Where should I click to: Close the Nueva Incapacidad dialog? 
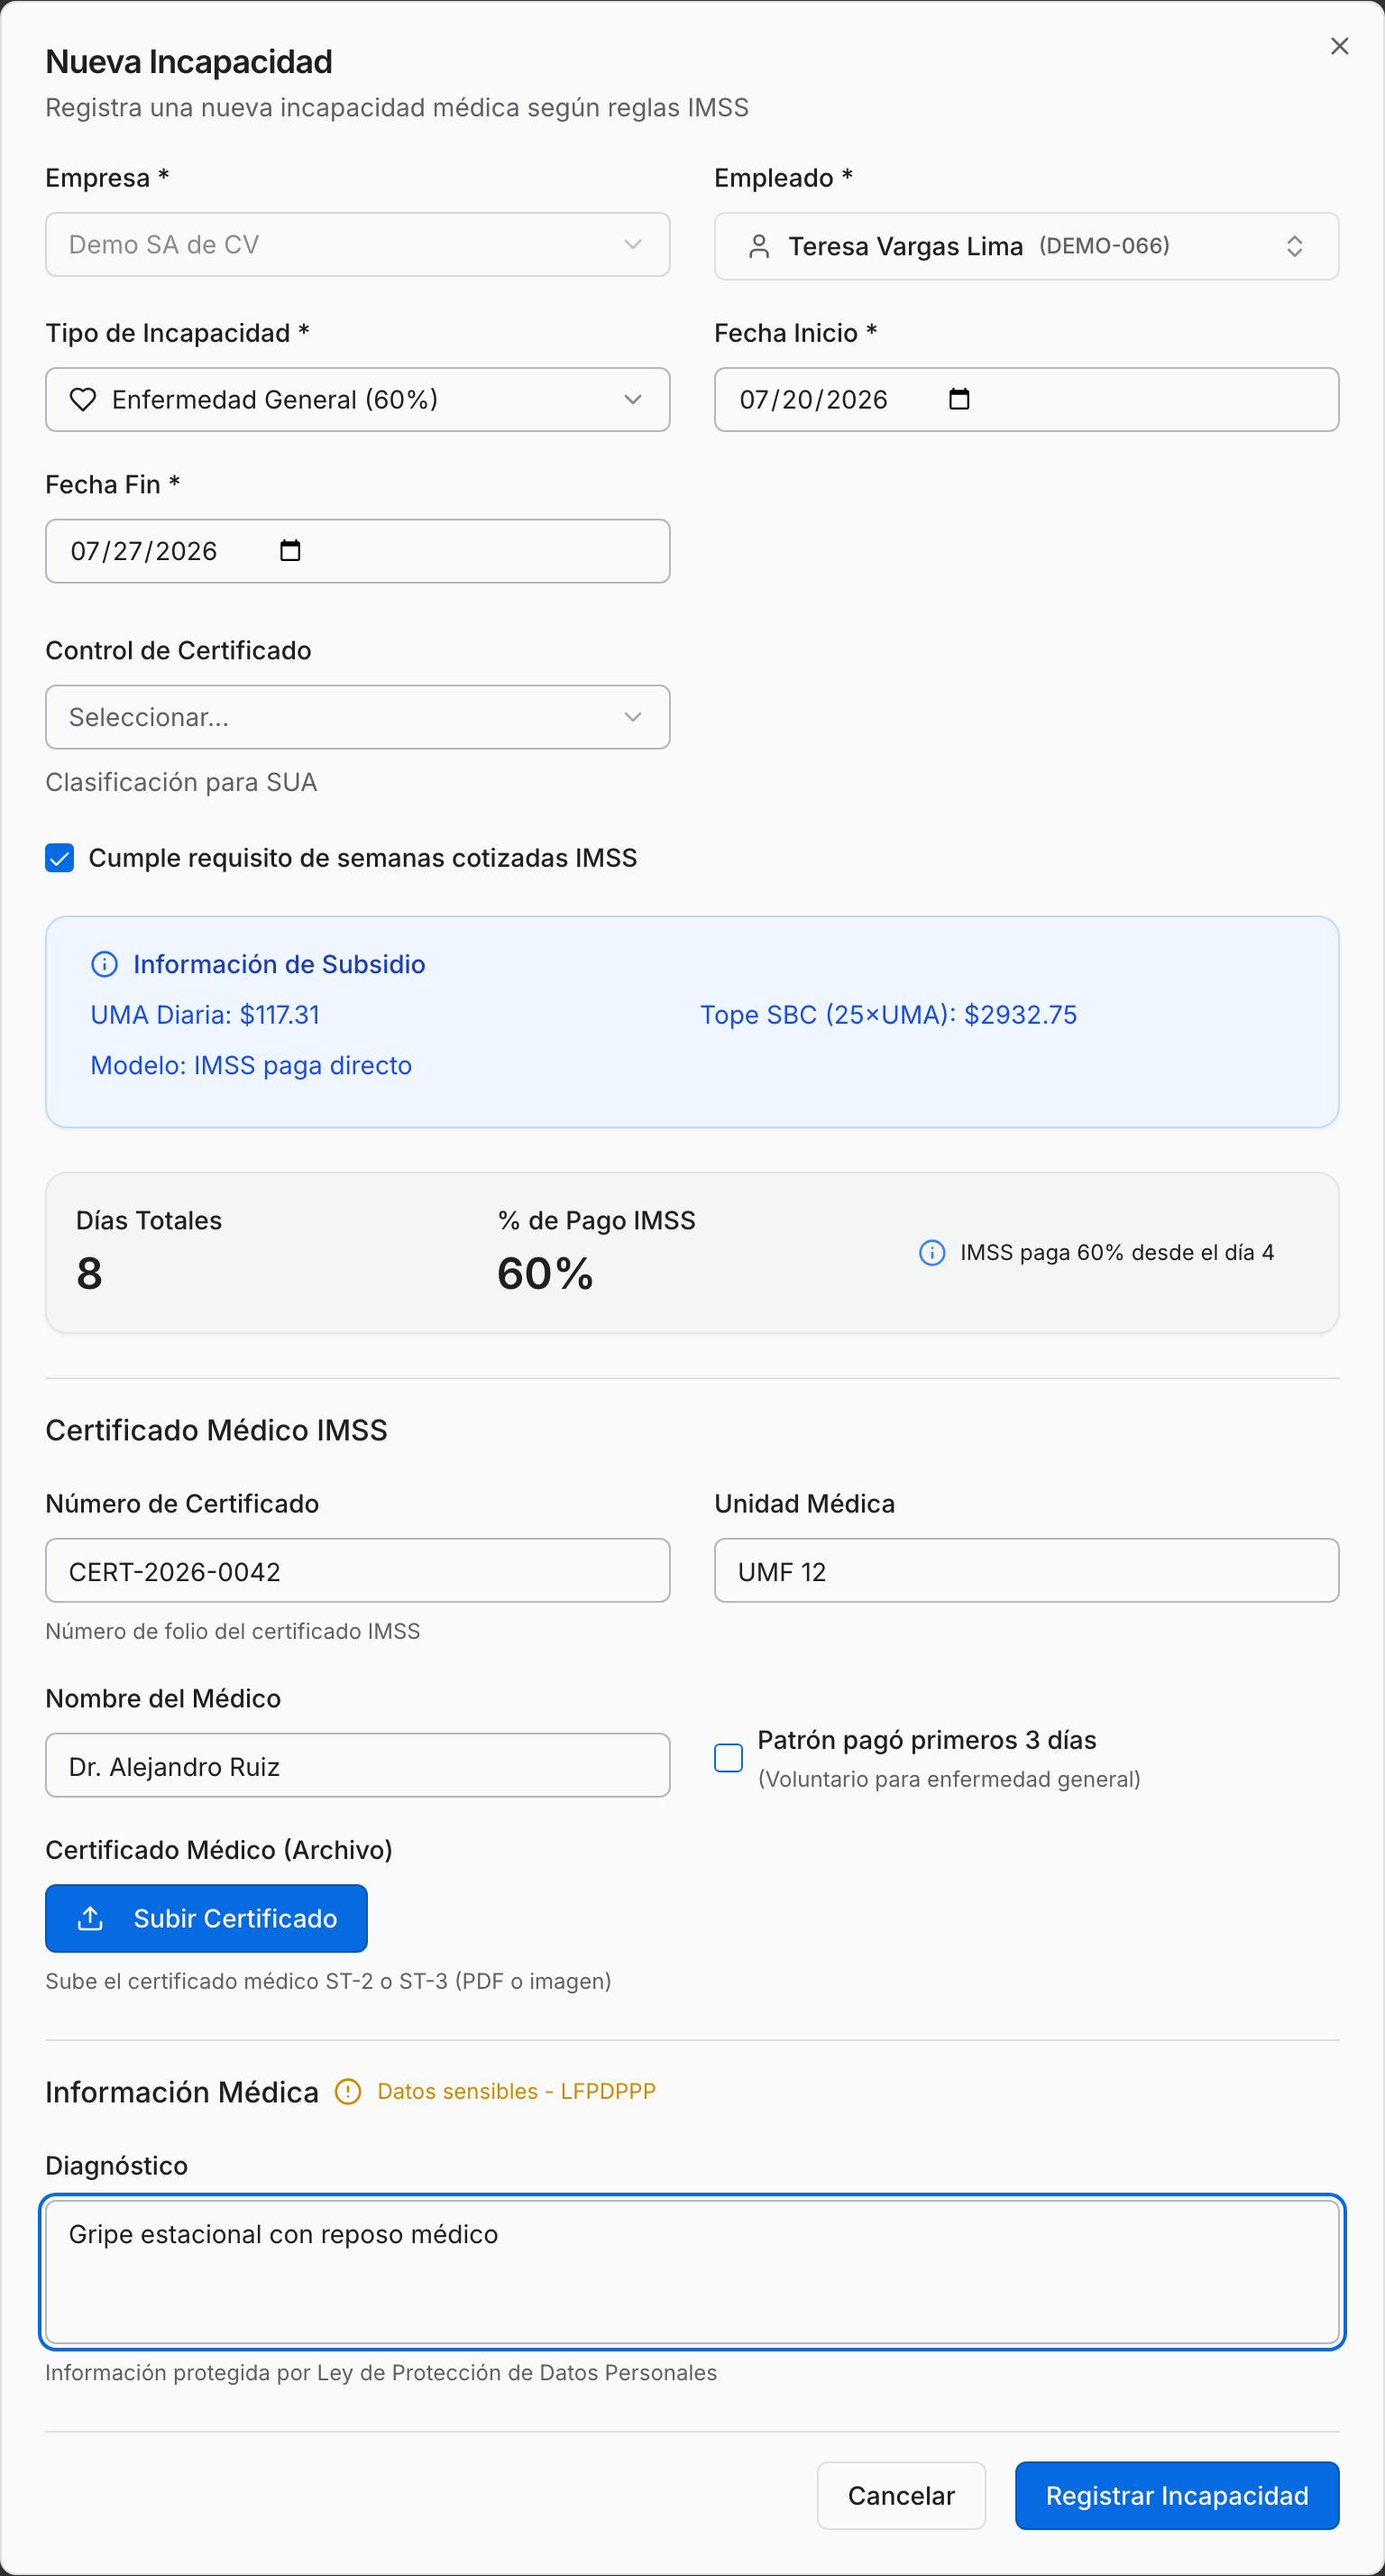tap(1339, 46)
